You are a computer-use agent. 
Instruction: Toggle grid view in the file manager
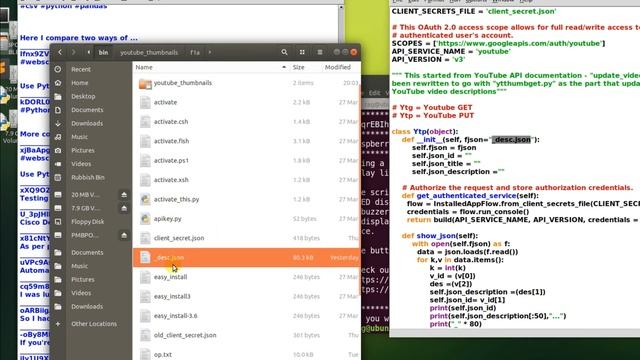[x=302, y=52]
